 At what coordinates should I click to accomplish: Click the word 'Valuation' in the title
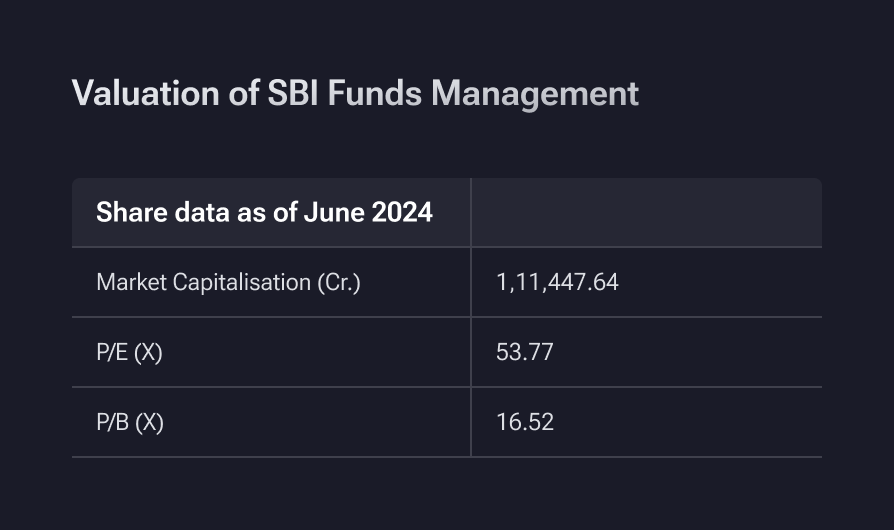click(x=145, y=93)
